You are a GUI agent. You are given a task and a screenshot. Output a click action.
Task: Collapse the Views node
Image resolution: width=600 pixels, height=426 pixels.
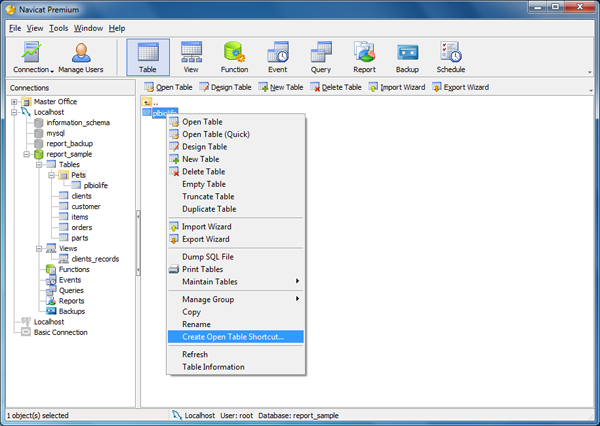[x=39, y=249]
